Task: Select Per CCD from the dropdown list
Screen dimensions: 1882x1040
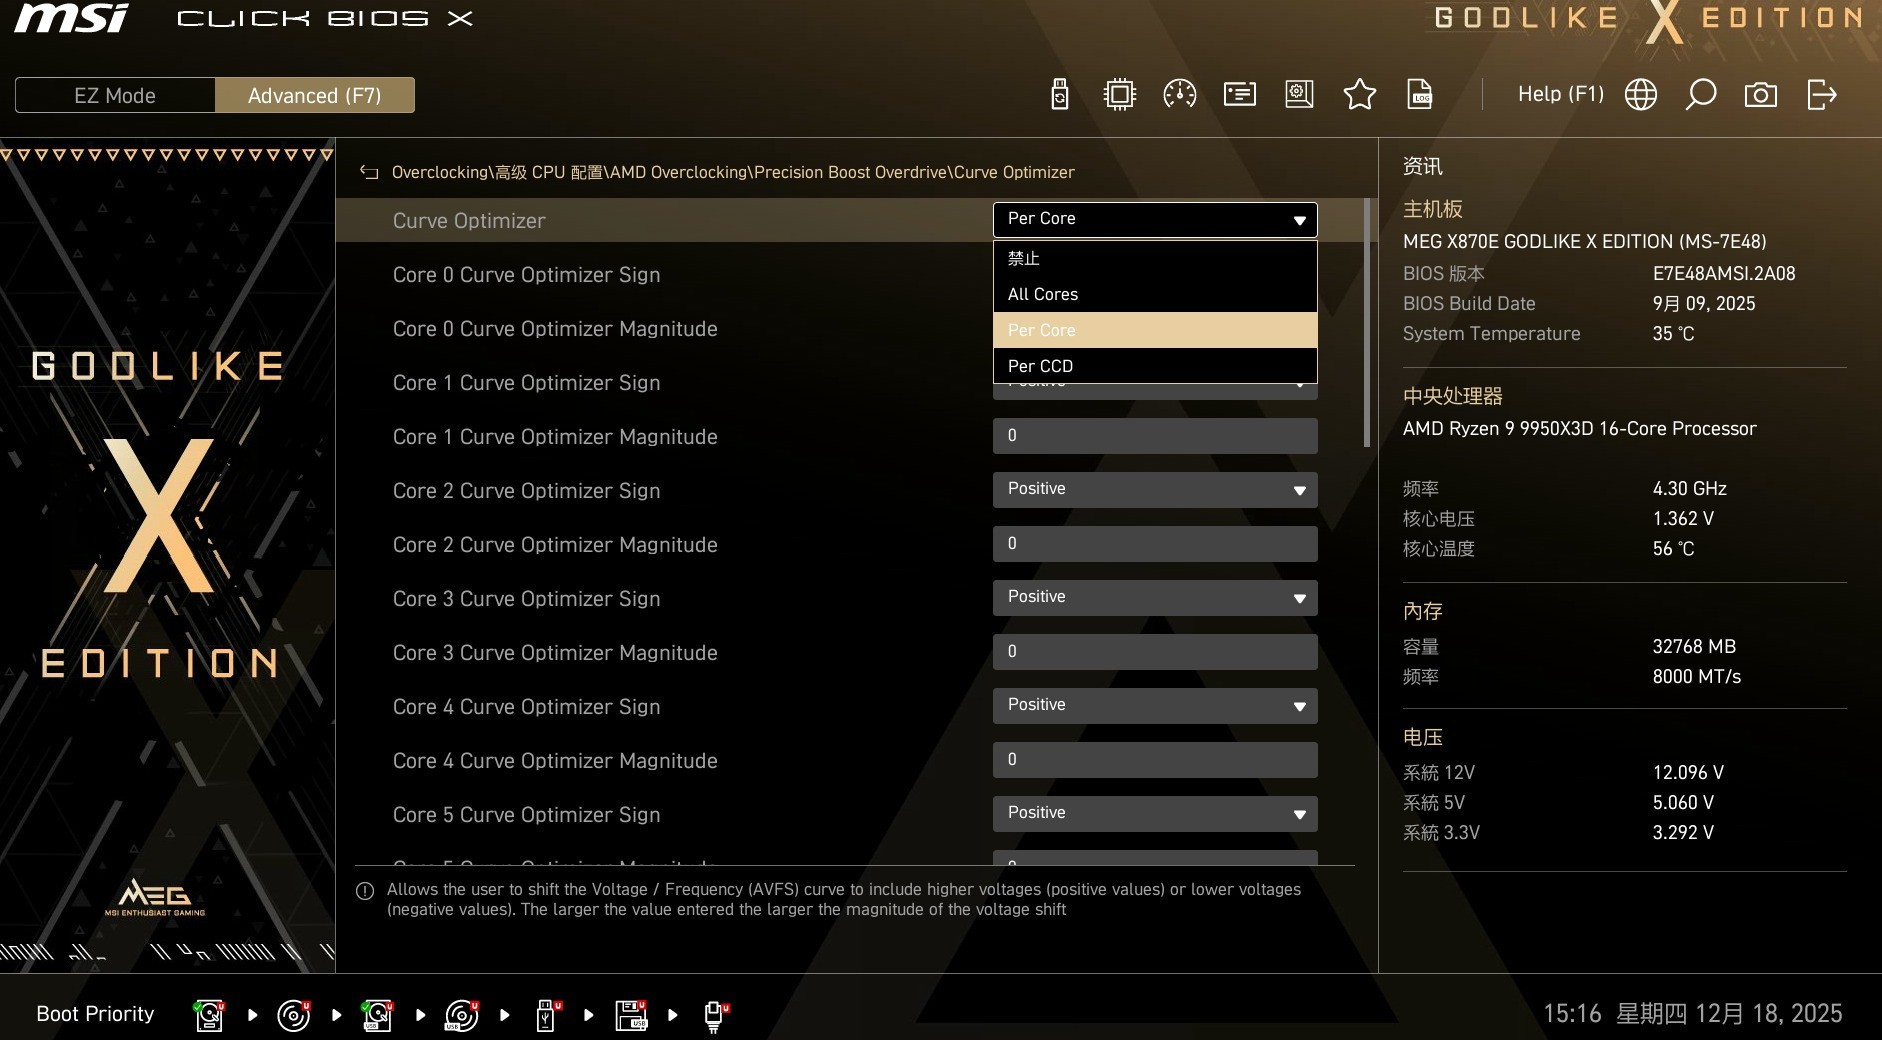Action: [1154, 366]
